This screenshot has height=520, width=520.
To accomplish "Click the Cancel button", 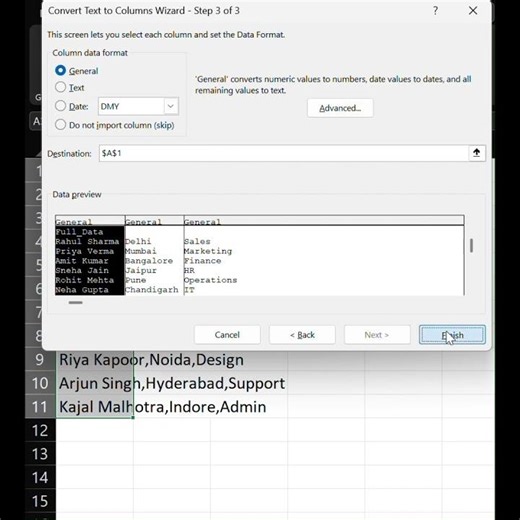I will [227, 335].
